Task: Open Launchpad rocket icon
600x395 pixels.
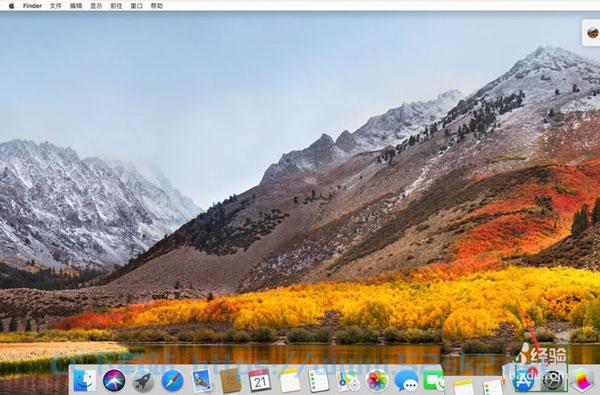Action: point(143,380)
